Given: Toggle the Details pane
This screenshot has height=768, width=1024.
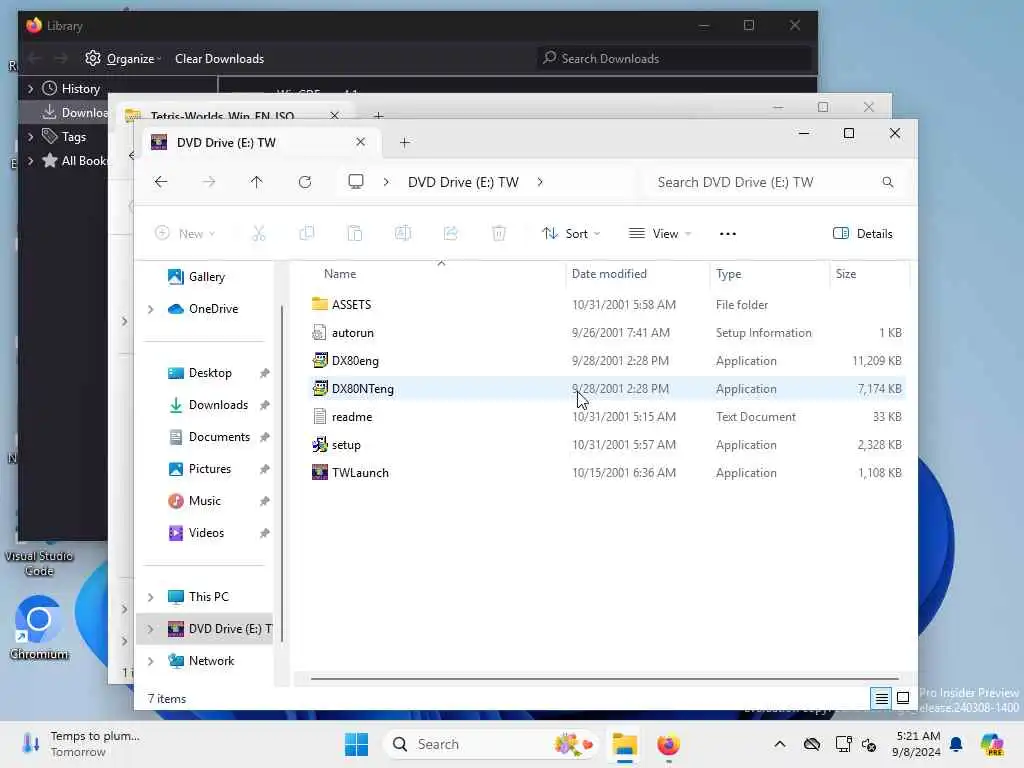Looking at the screenshot, I should (x=862, y=234).
